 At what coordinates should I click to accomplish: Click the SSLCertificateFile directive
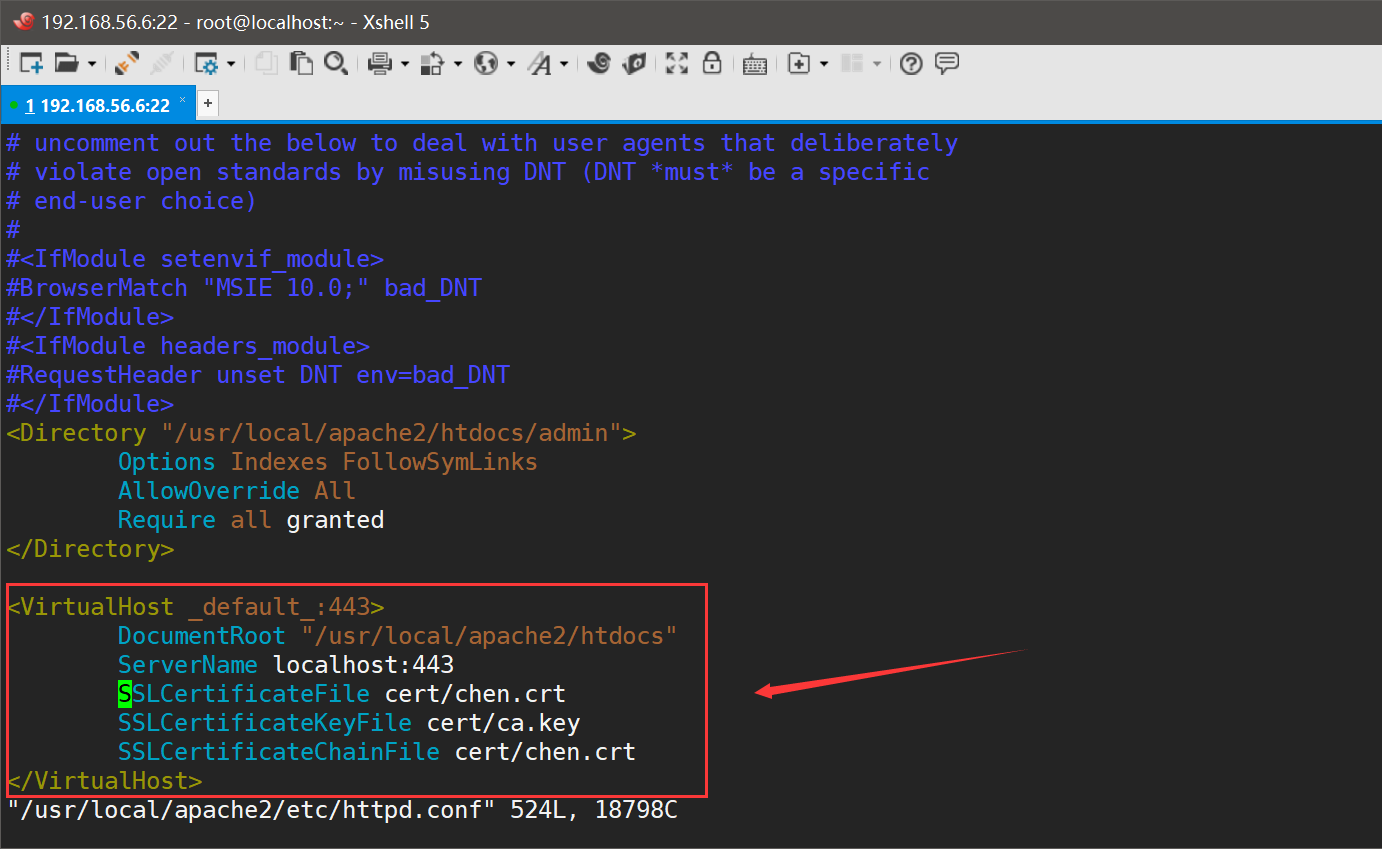coord(244,693)
